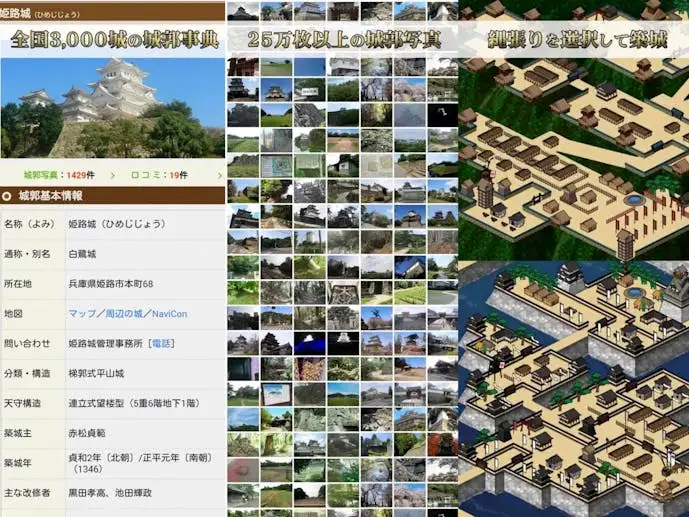Image resolution: width=689 pixels, height=517 pixels.
Task: Tap the 電話 link for 姫路城管理事務所
Action: 161,343
